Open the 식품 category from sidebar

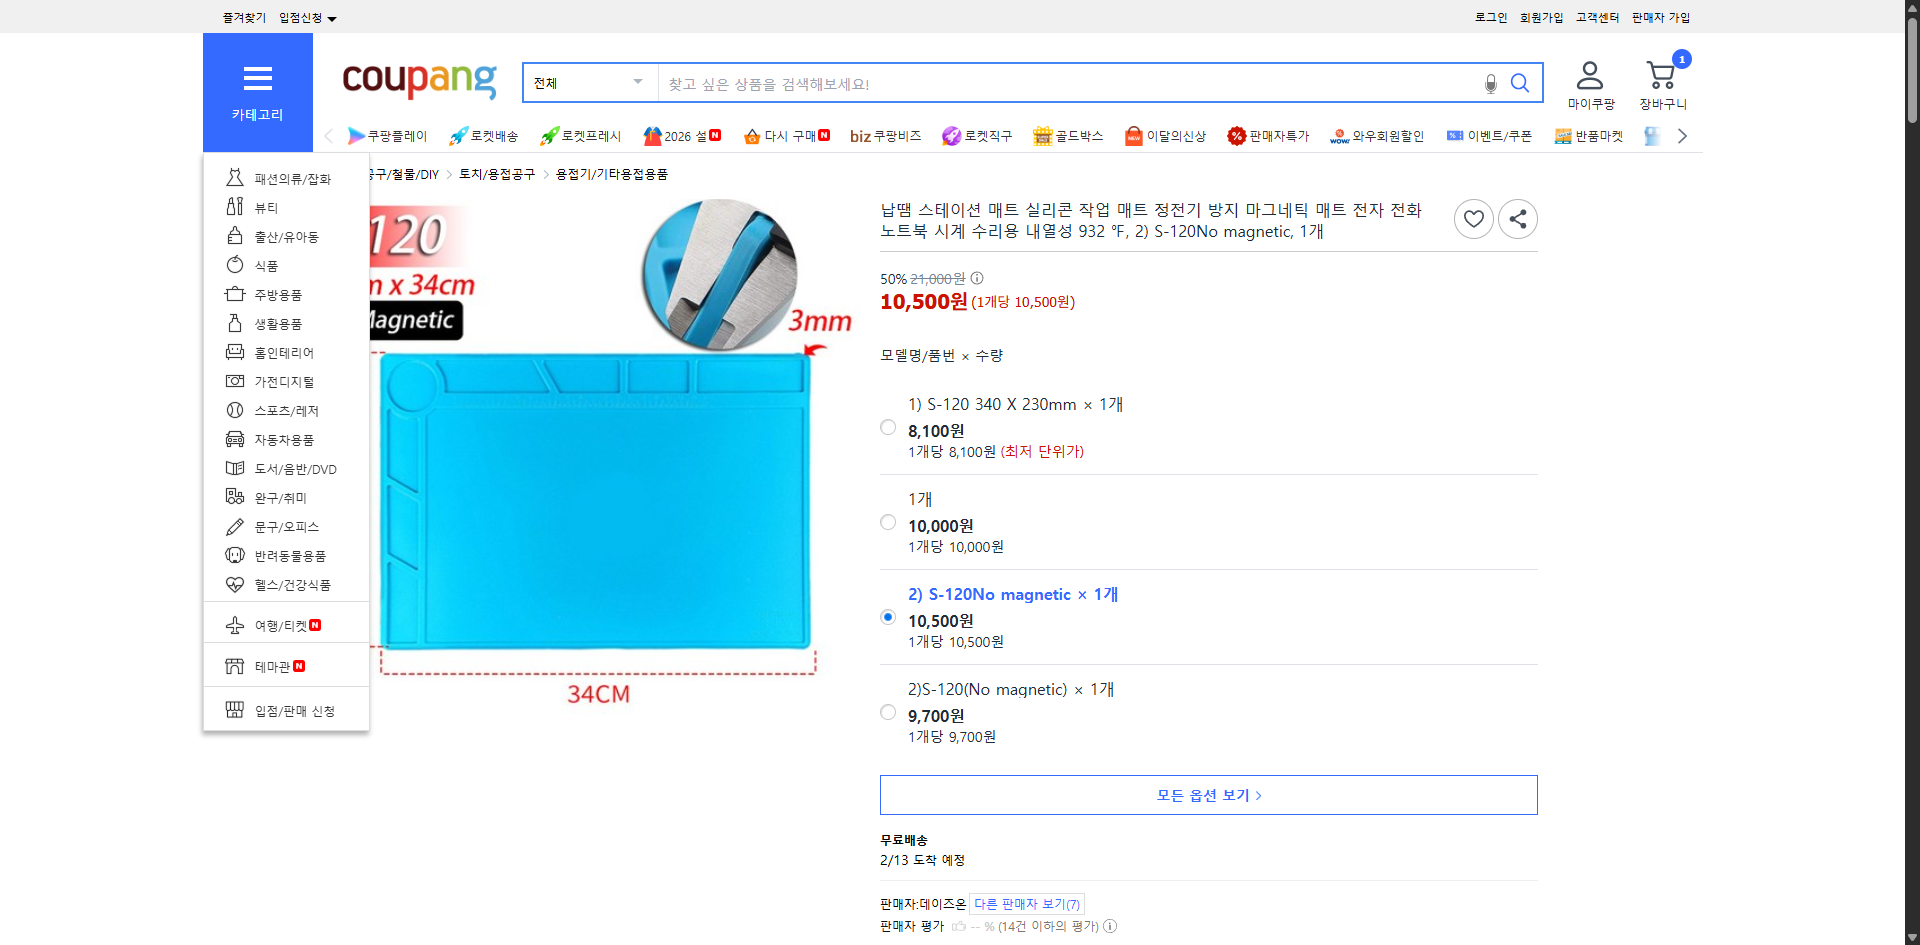[x=265, y=265]
